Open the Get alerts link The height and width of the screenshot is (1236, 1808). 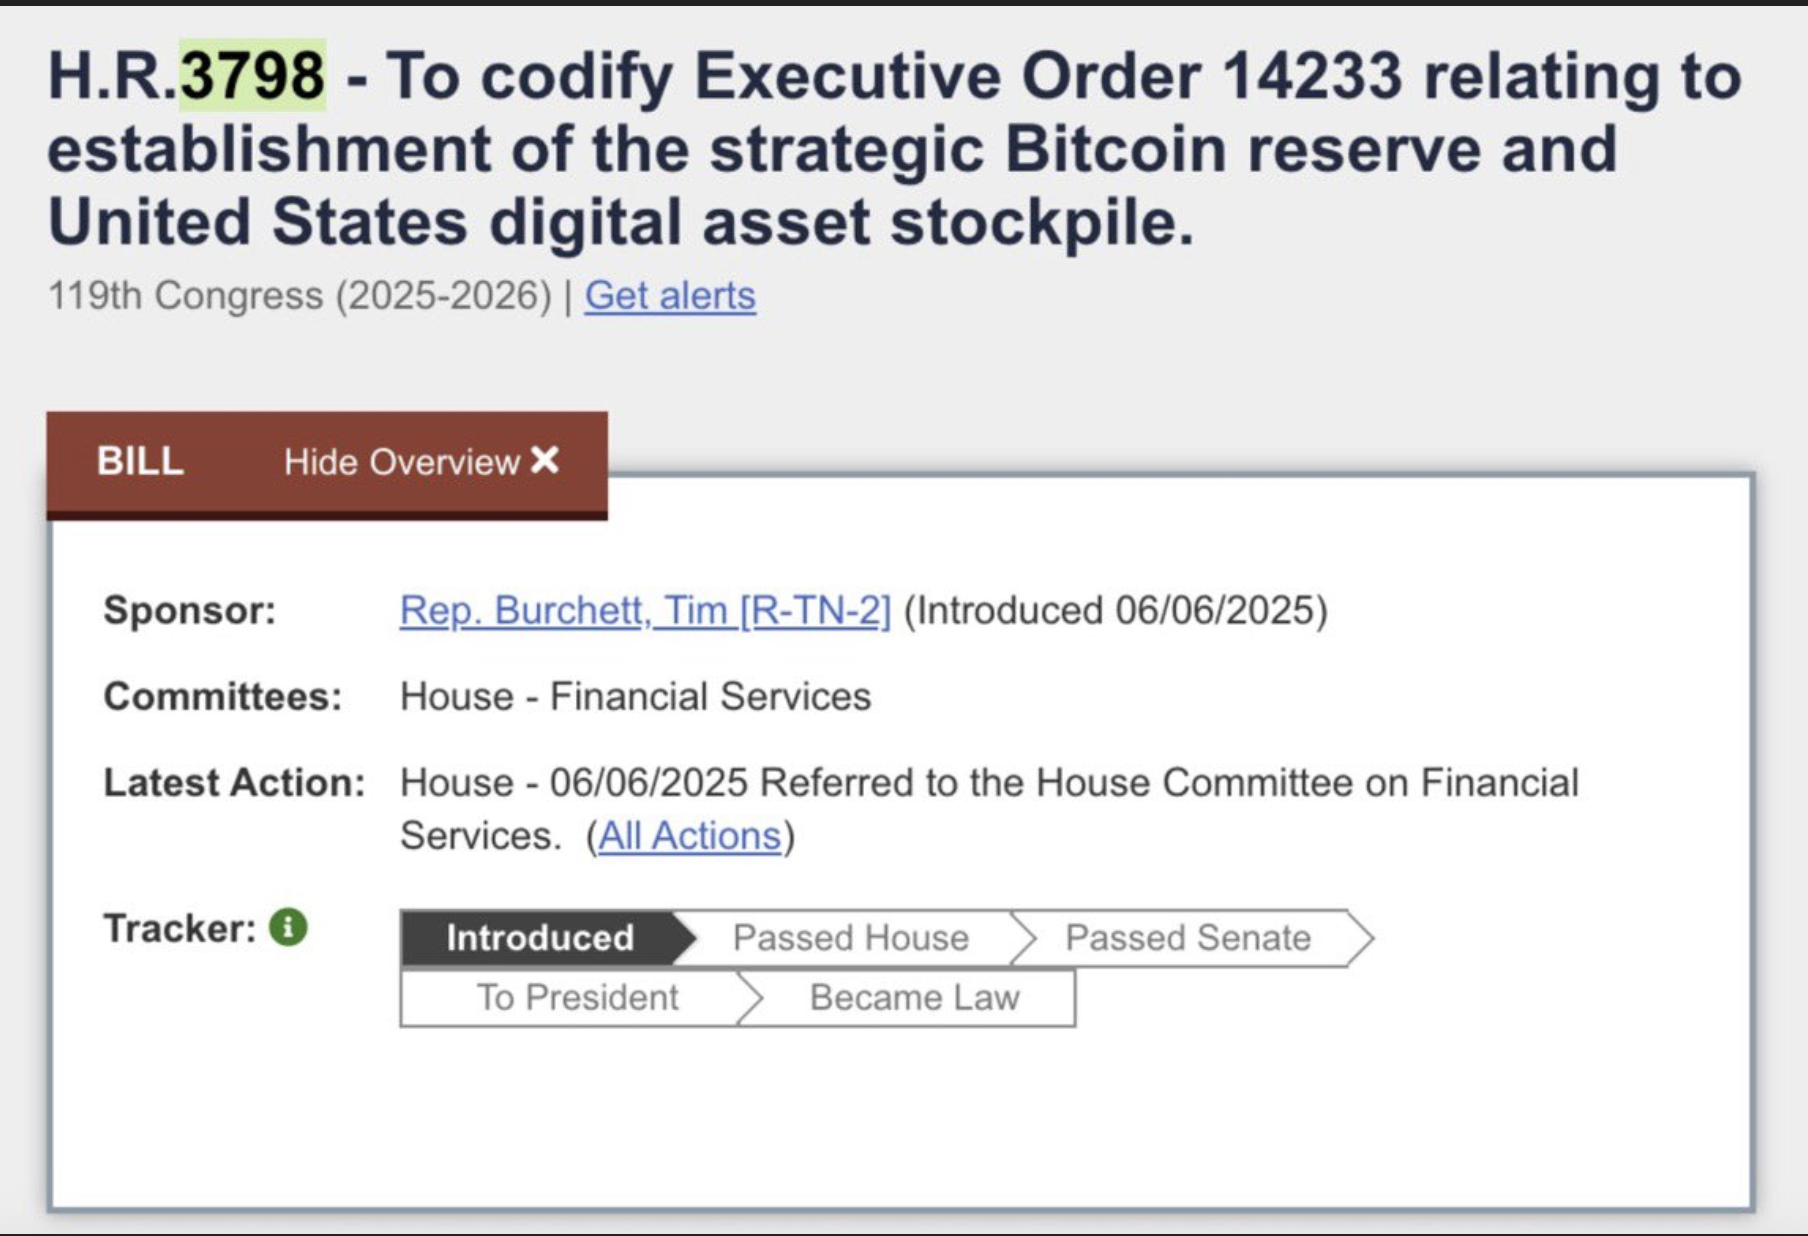[670, 295]
